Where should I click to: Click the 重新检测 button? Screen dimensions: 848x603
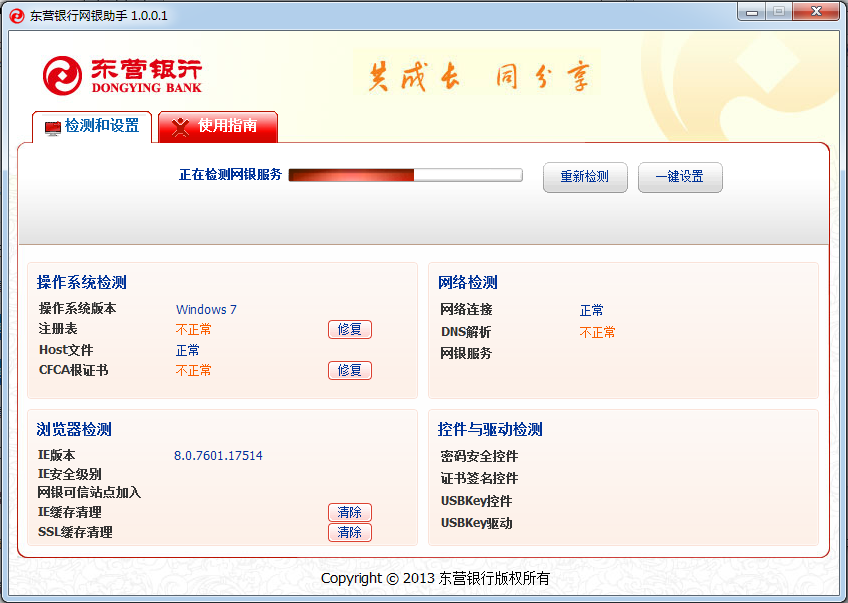[x=585, y=177]
